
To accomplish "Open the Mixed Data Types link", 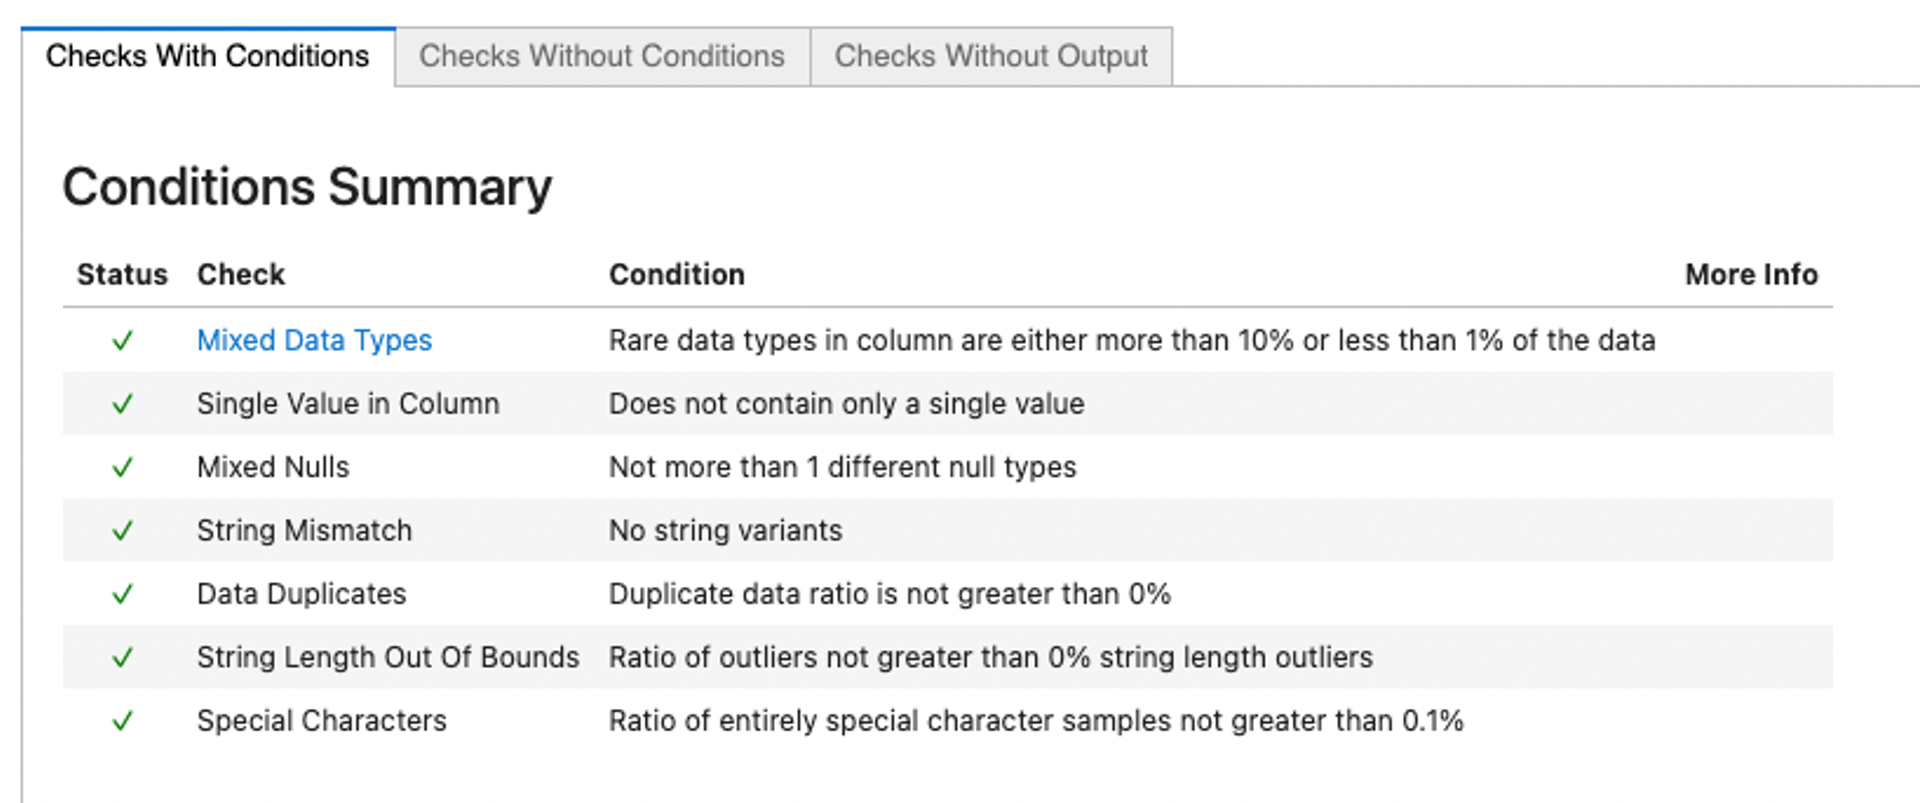I will [314, 341].
